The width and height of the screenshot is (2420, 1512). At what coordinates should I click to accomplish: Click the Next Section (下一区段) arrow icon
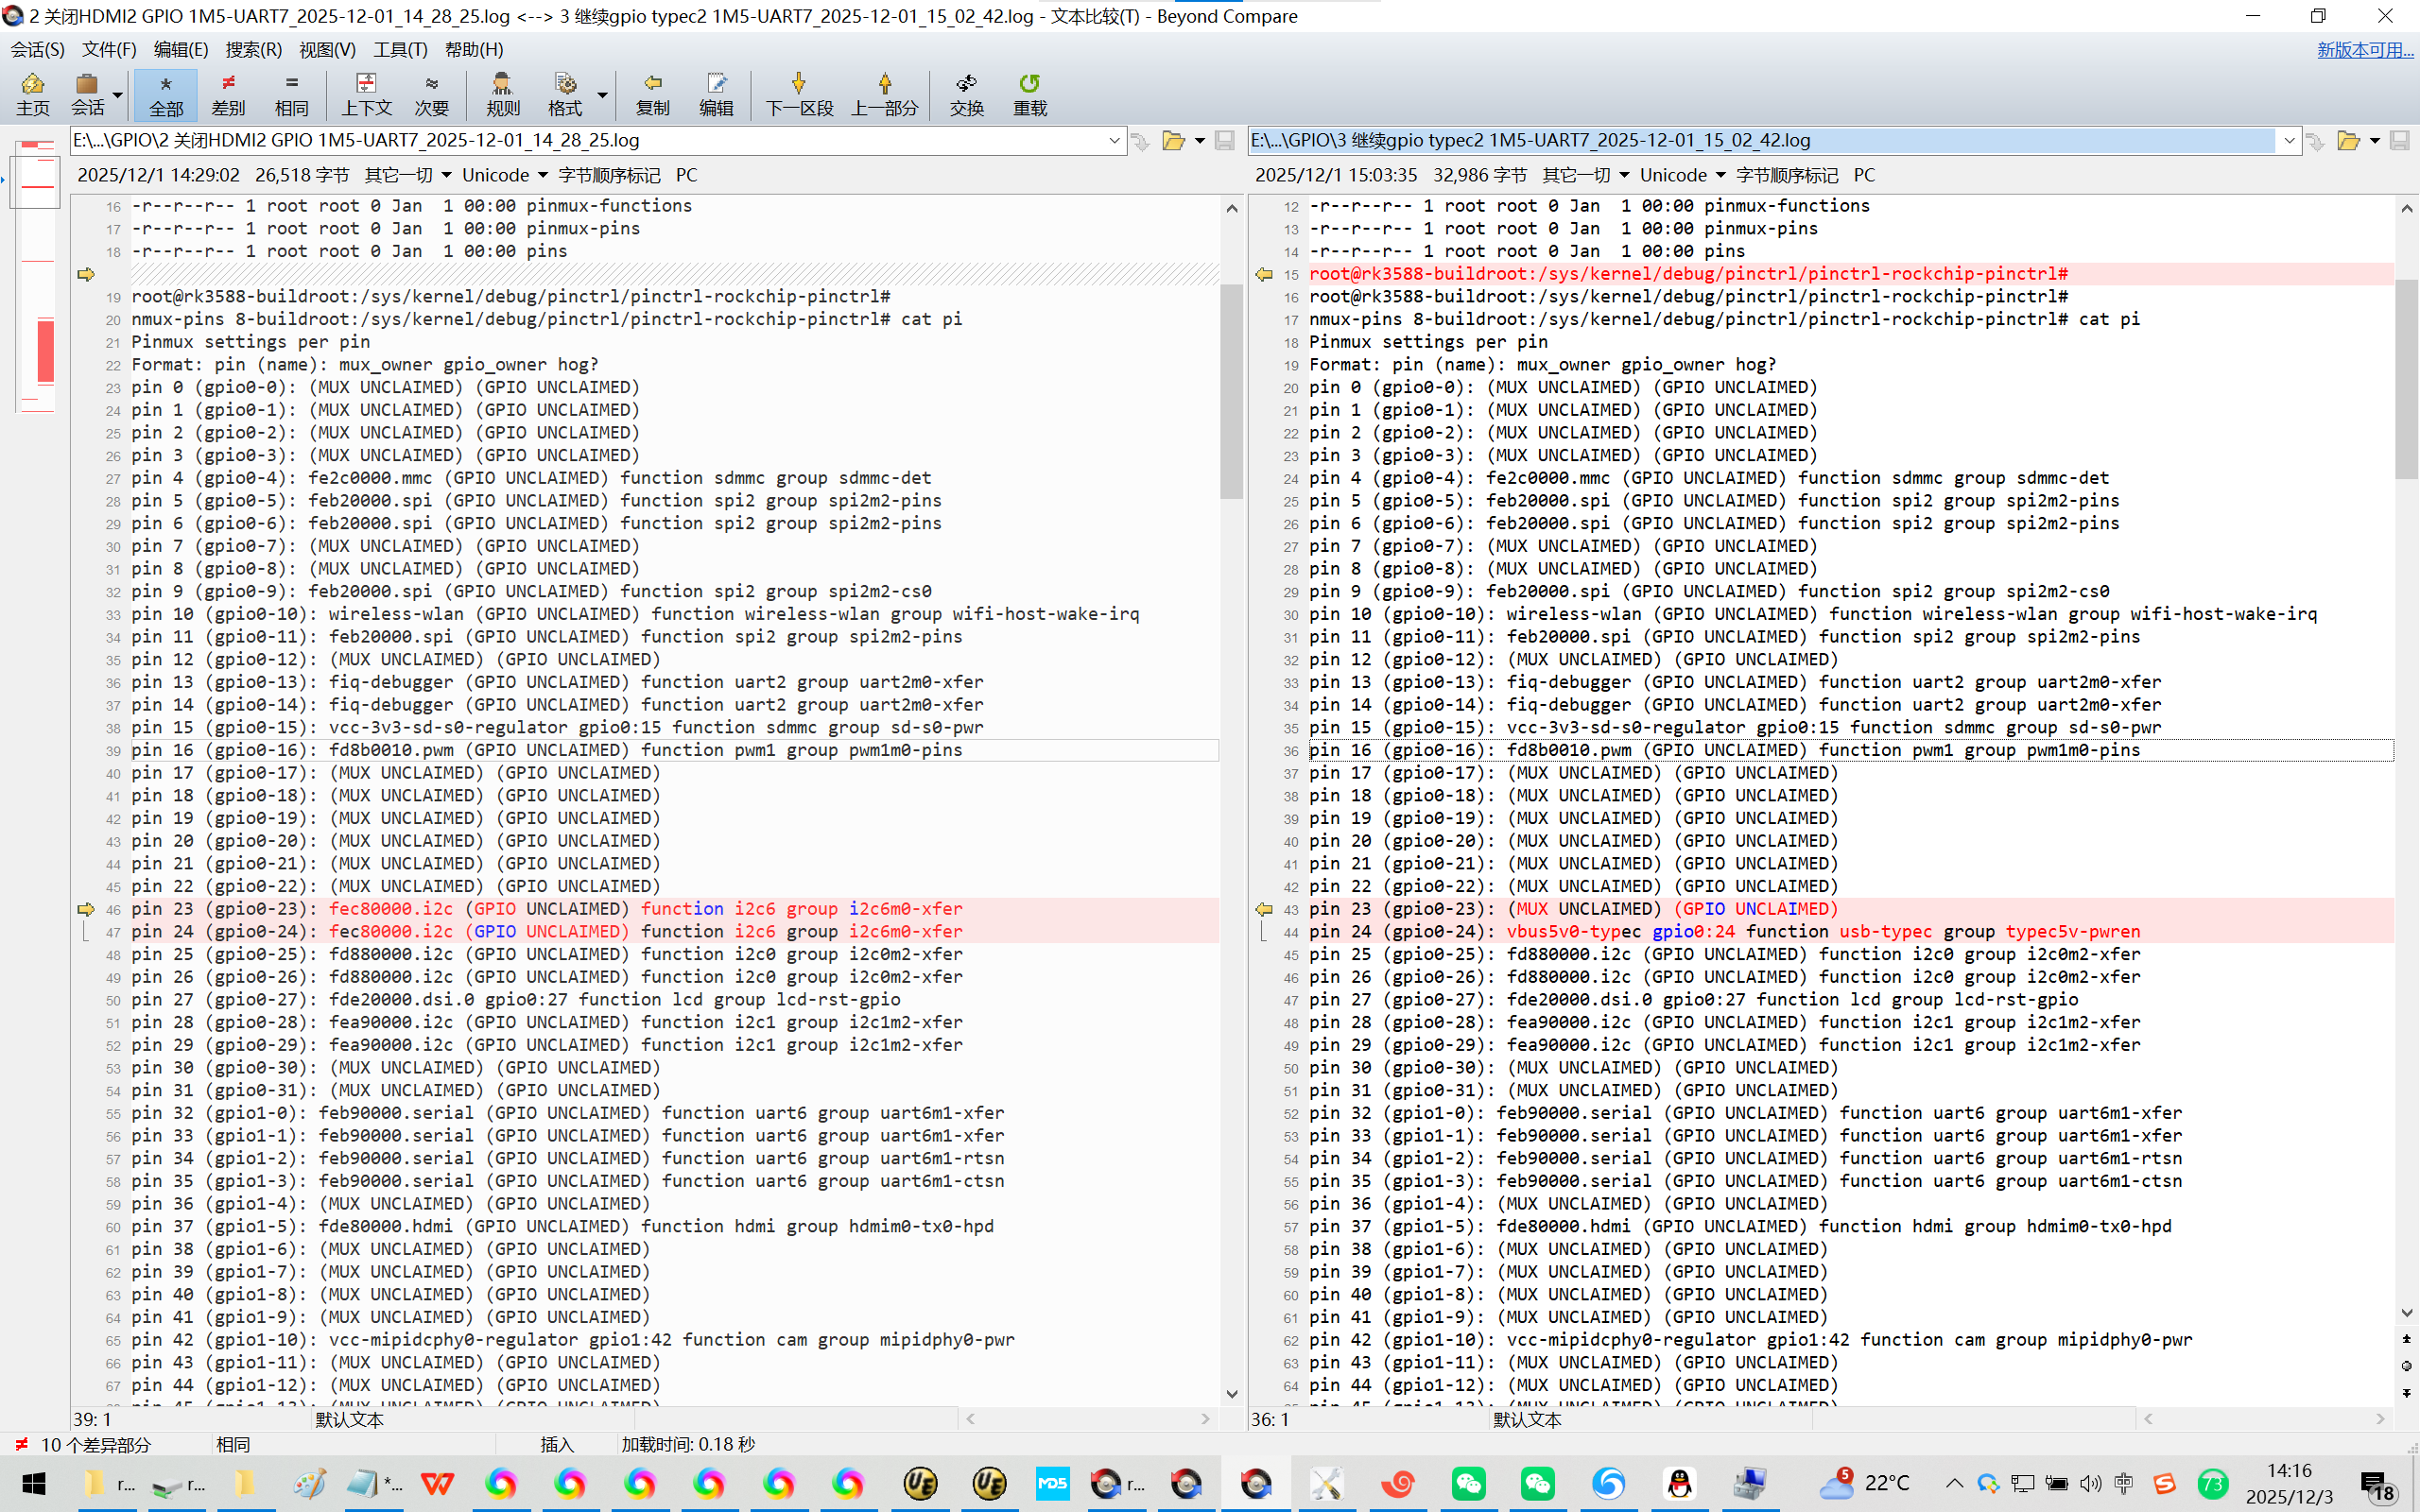click(798, 94)
